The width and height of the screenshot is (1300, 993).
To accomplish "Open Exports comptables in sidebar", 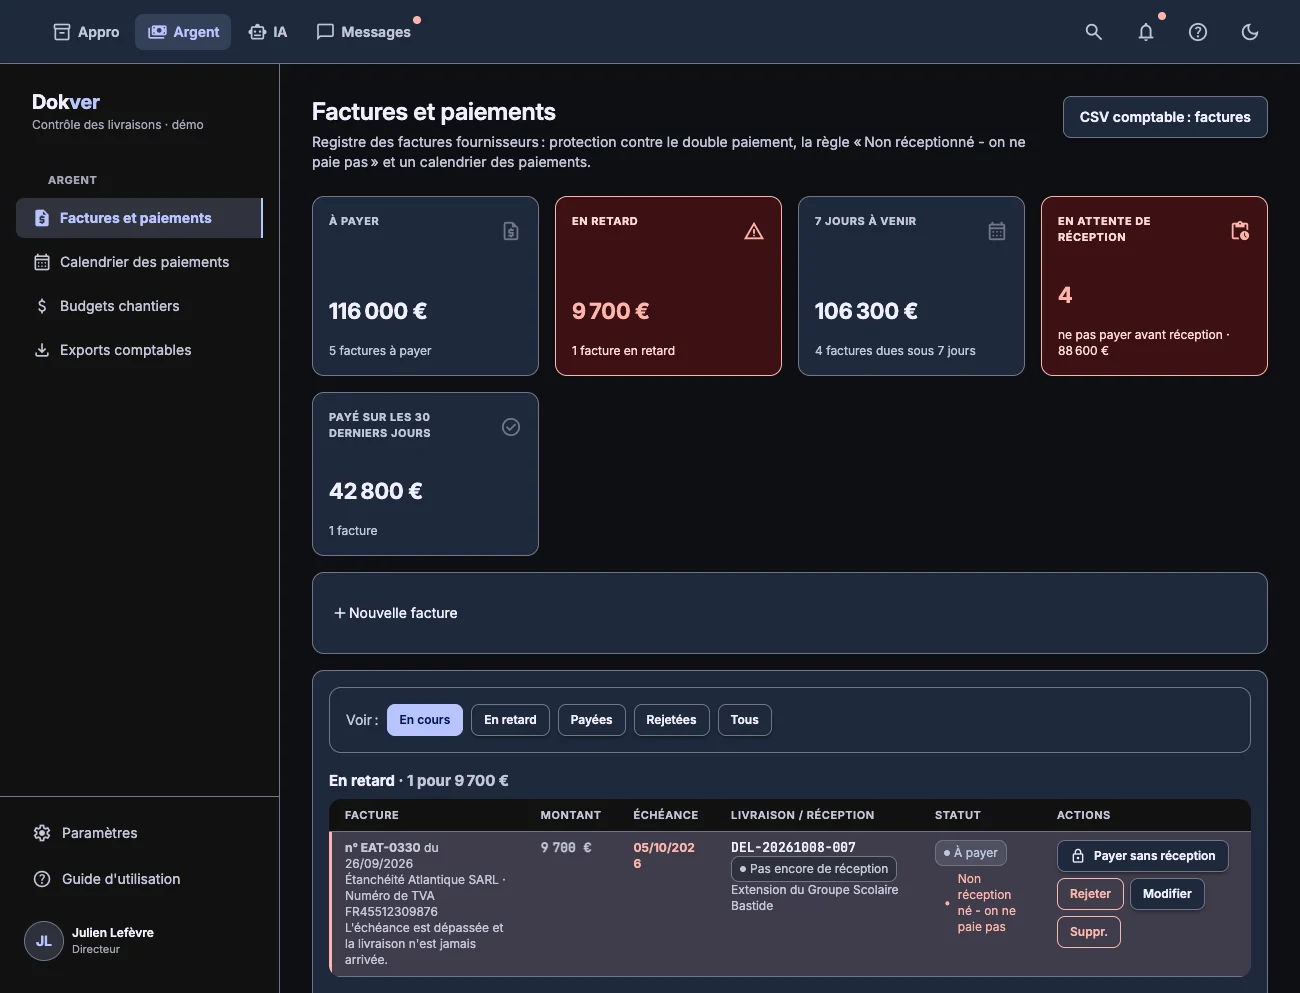I will [x=139, y=350].
